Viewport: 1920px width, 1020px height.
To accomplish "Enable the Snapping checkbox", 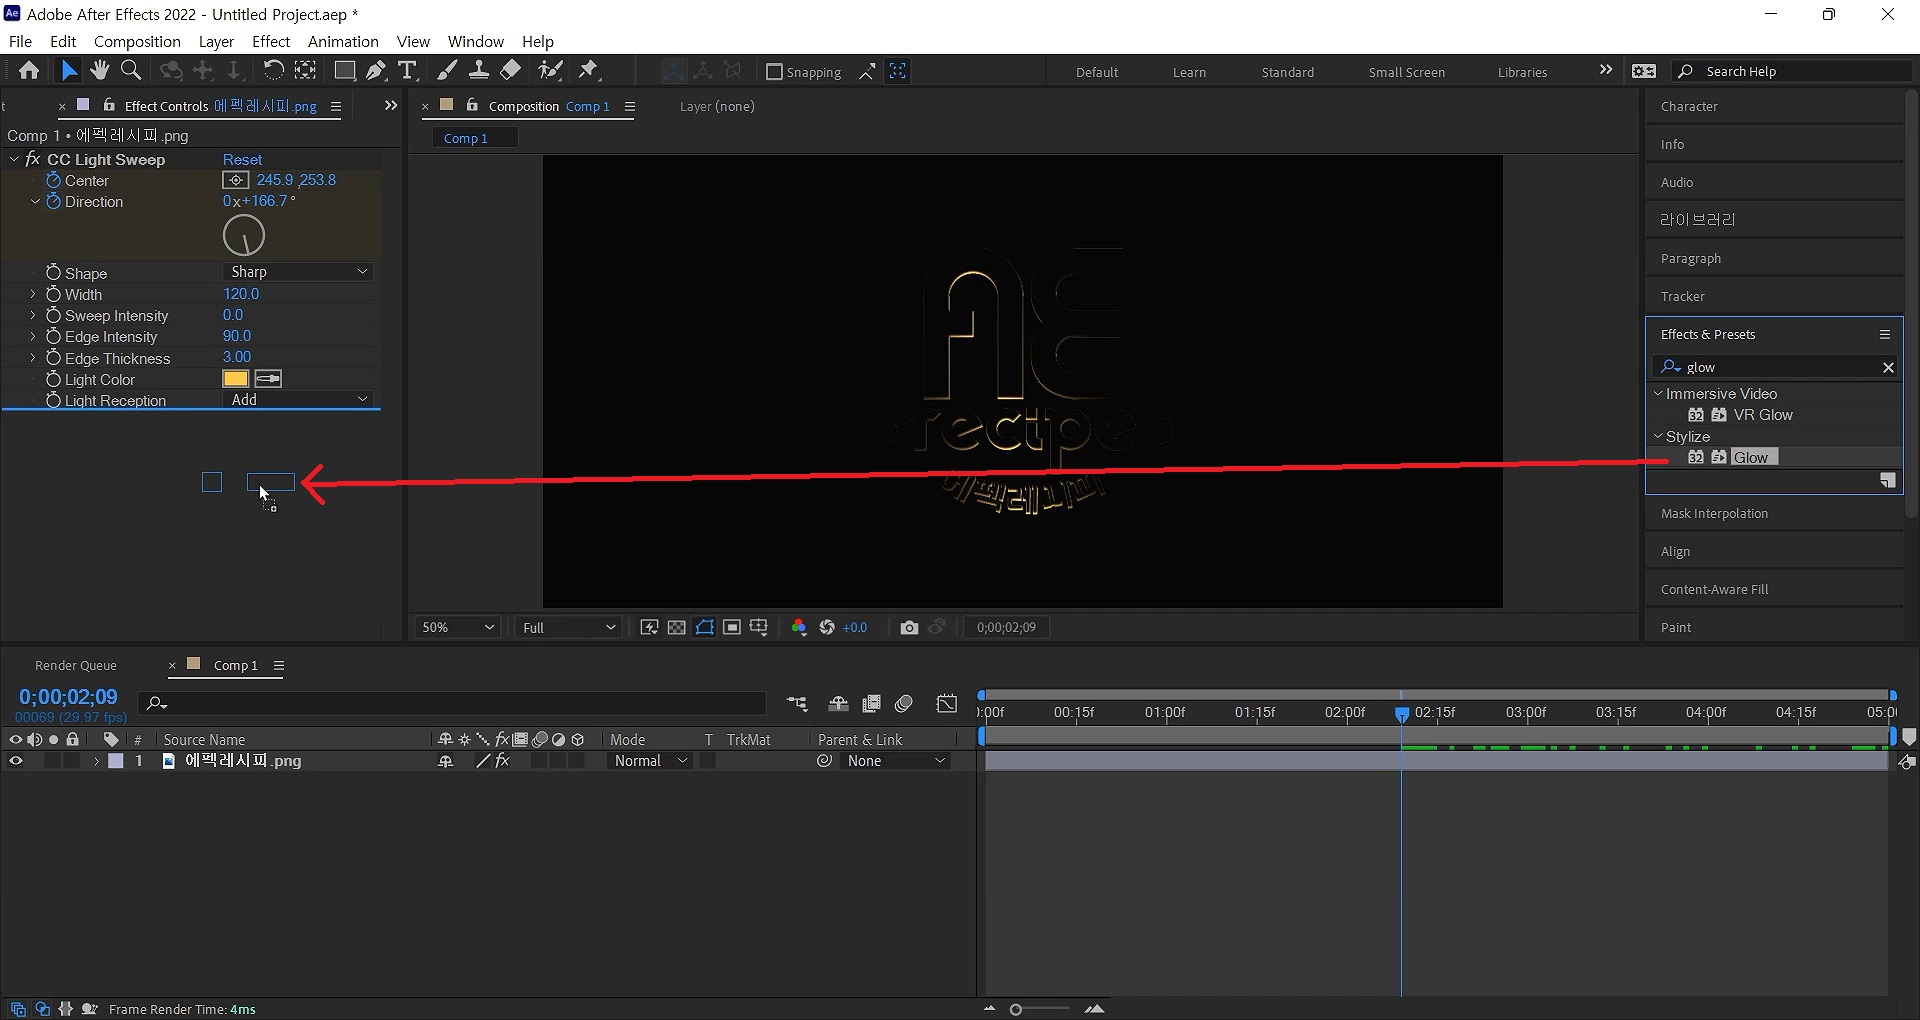I will point(774,72).
